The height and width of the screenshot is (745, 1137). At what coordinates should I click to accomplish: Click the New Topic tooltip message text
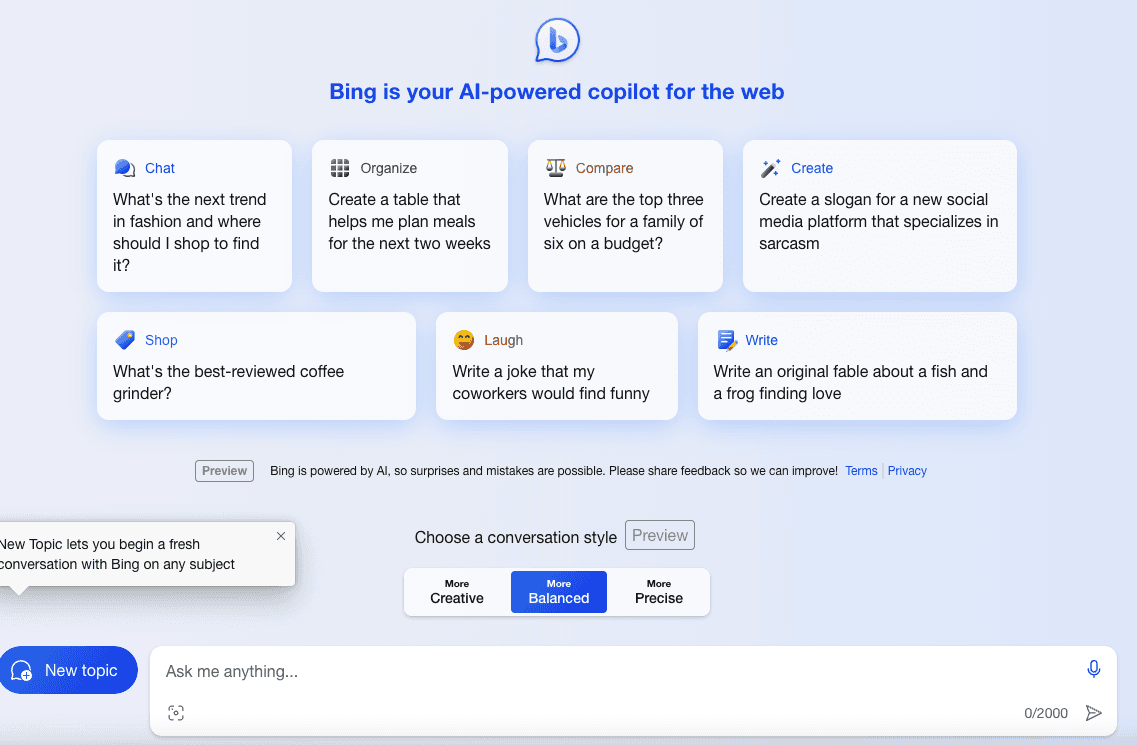click(x=116, y=554)
